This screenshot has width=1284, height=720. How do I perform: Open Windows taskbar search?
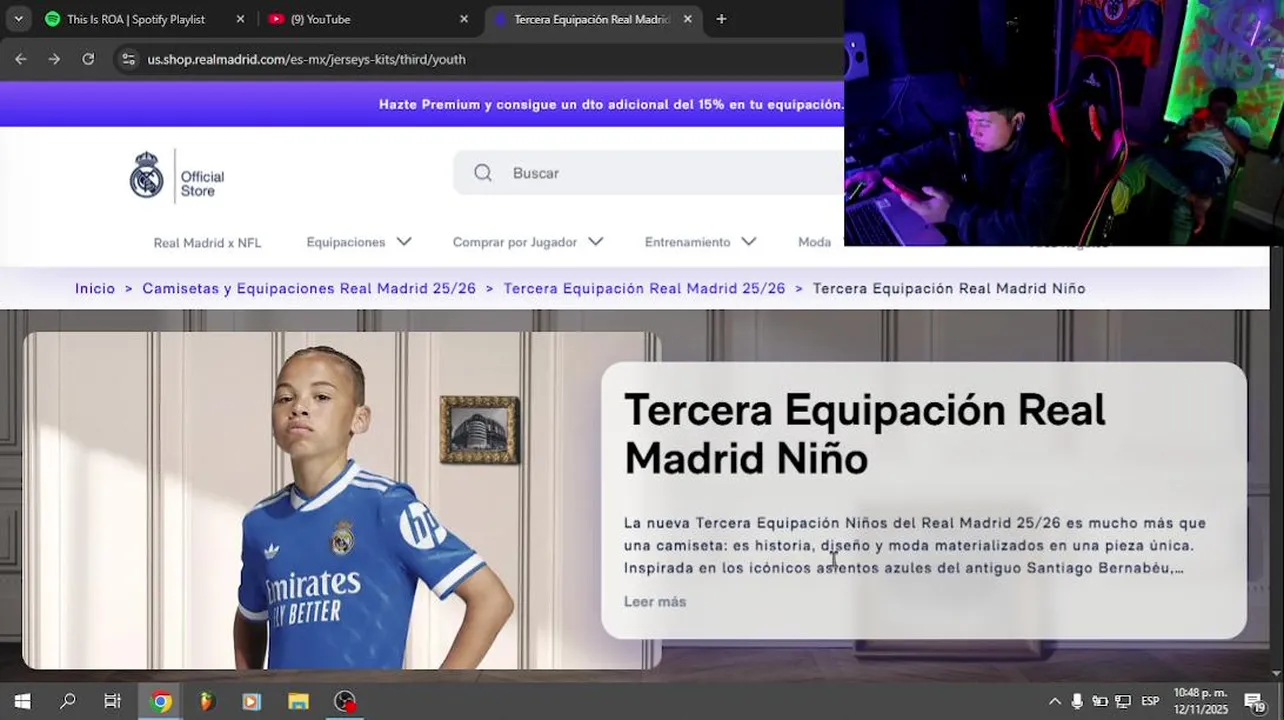pos(68,701)
